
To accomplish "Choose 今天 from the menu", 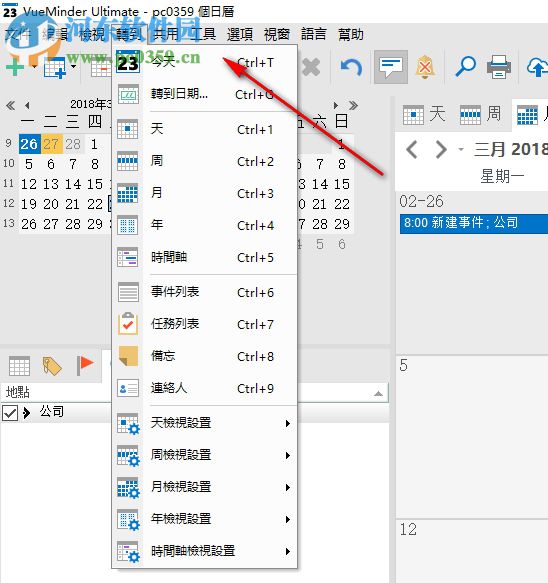I will click(205, 62).
